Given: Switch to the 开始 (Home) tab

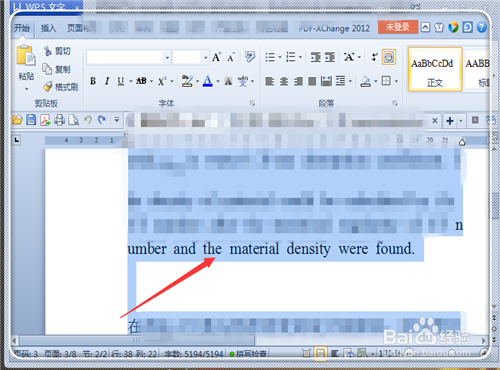Looking at the screenshot, I should [x=22, y=28].
